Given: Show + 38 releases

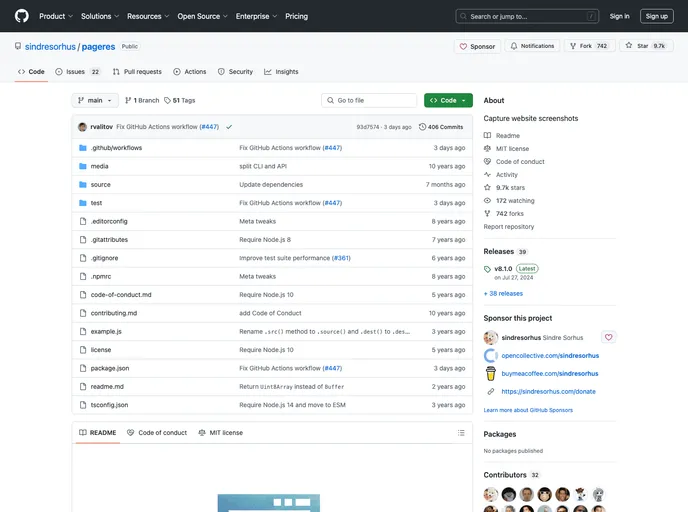Looking at the screenshot, I should [x=503, y=294].
